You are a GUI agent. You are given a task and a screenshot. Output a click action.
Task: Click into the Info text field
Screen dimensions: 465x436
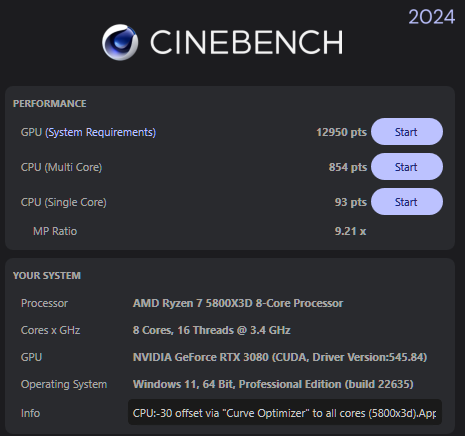tap(285, 413)
